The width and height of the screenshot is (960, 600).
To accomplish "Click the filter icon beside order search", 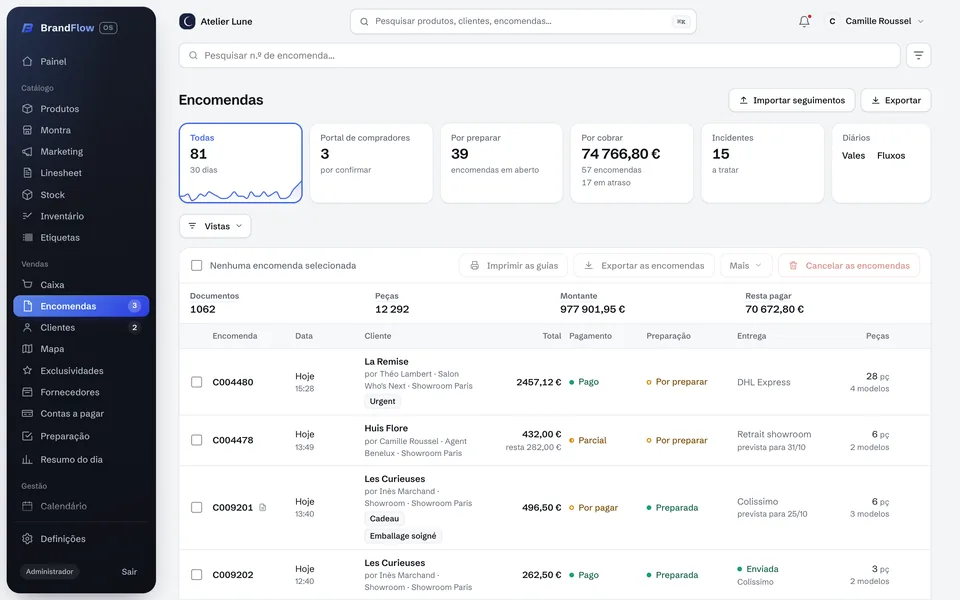I will coord(918,55).
